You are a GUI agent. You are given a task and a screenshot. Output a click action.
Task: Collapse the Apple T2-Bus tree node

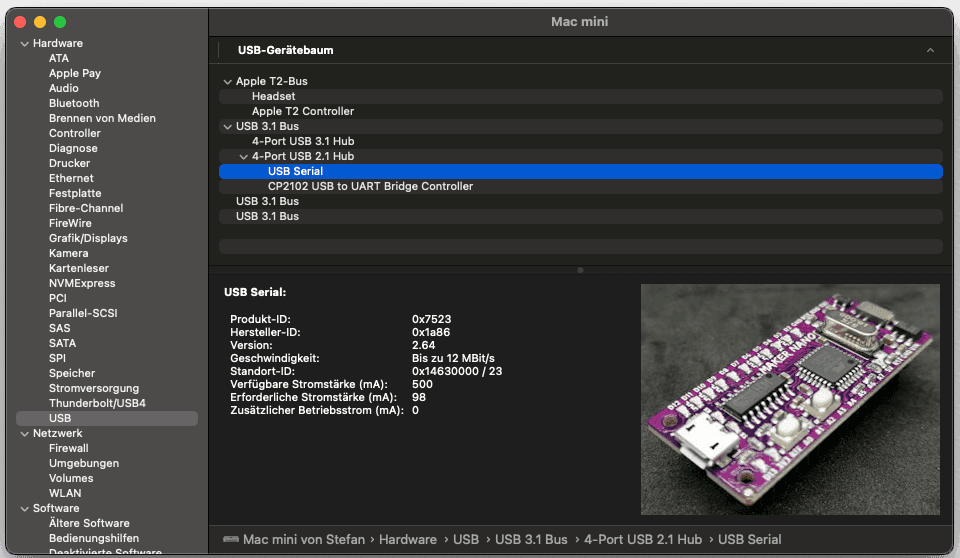[x=228, y=81]
